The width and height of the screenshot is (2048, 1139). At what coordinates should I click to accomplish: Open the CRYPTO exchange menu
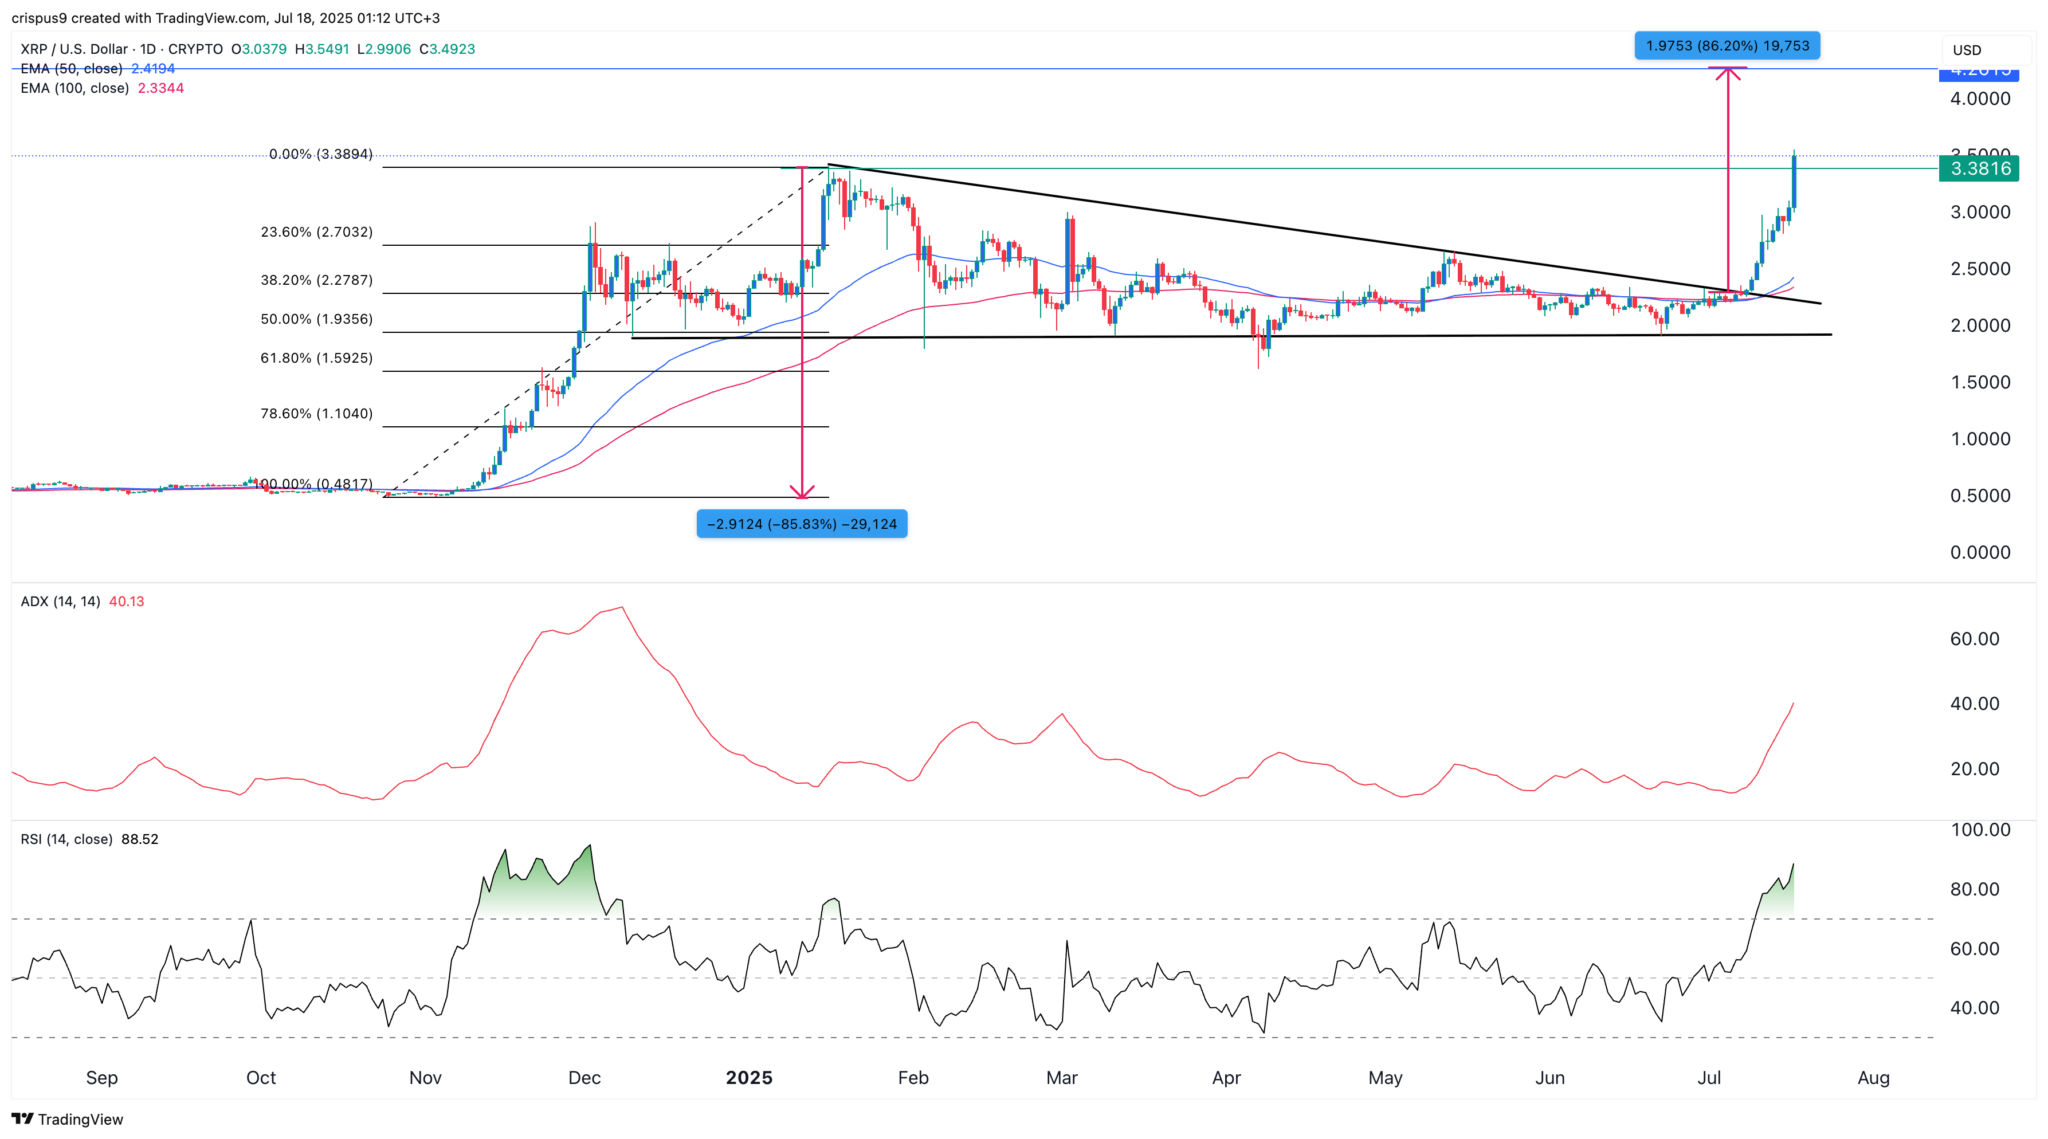click(x=196, y=48)
